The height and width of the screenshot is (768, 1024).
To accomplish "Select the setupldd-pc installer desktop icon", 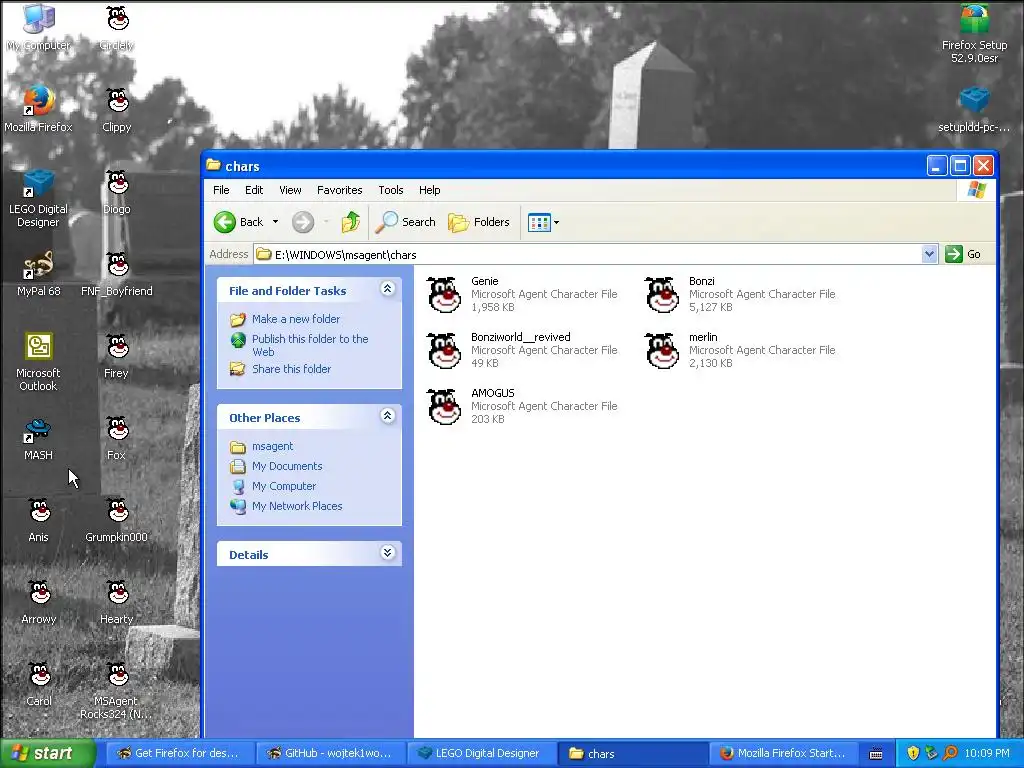I will [974, 110].
